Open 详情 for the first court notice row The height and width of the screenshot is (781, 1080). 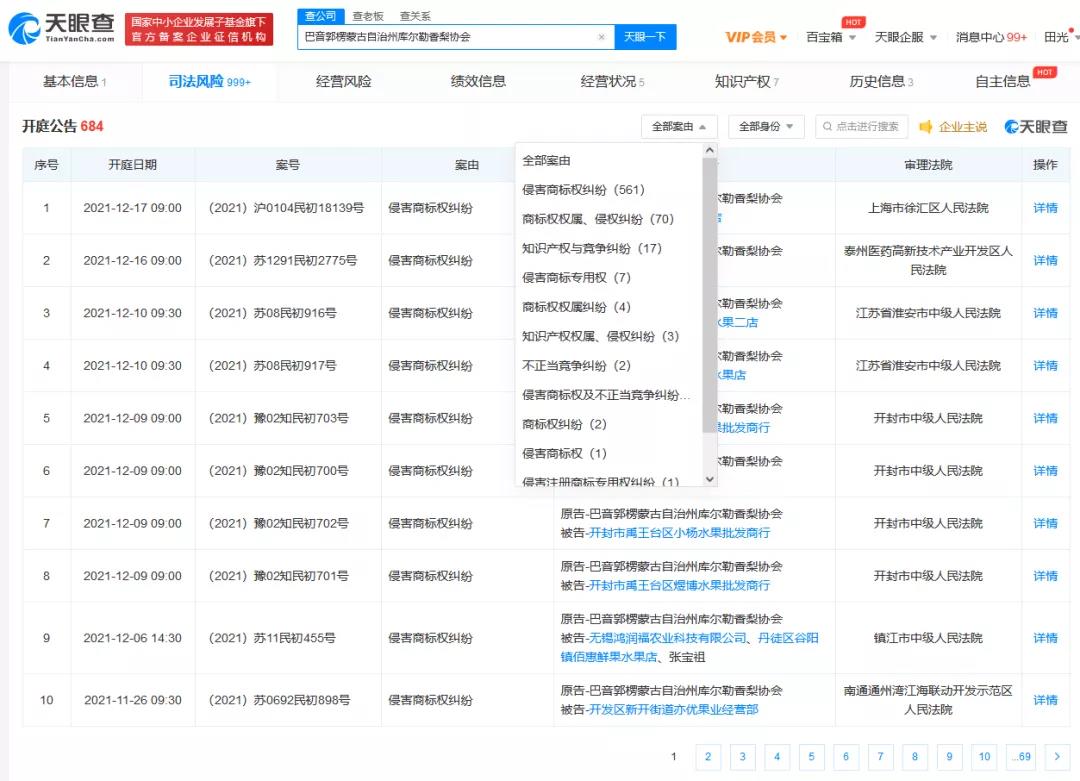pos(1045,208)
